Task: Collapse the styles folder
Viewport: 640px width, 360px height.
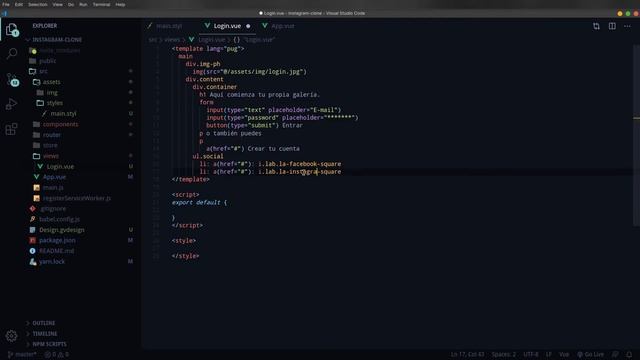Action: 54,103
